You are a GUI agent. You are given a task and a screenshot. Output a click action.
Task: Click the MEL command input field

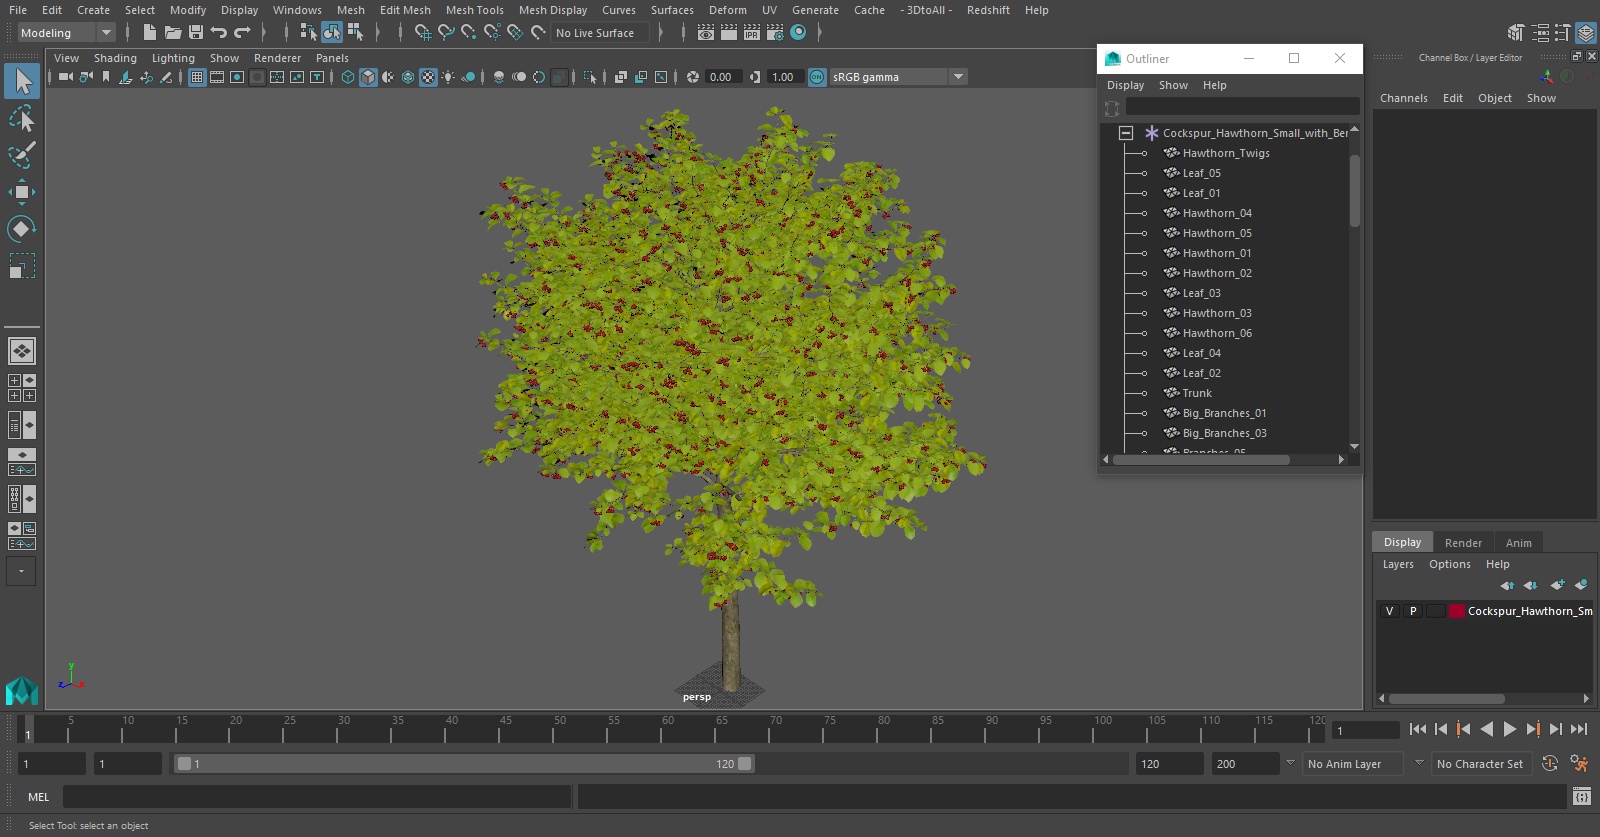point(317,797)
